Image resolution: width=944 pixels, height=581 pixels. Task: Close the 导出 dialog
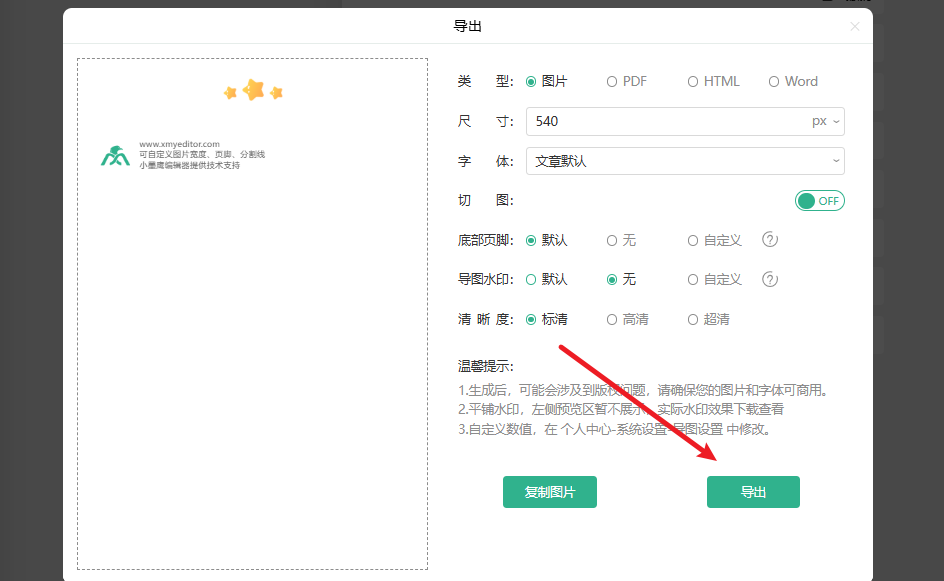tap(855, 27)
